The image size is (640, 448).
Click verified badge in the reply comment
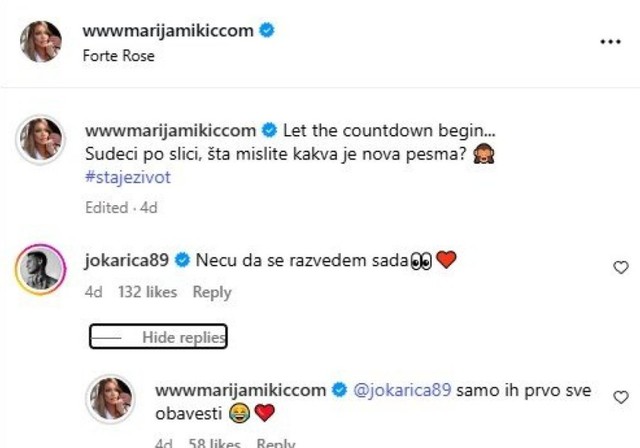click(x=339, y=390)
